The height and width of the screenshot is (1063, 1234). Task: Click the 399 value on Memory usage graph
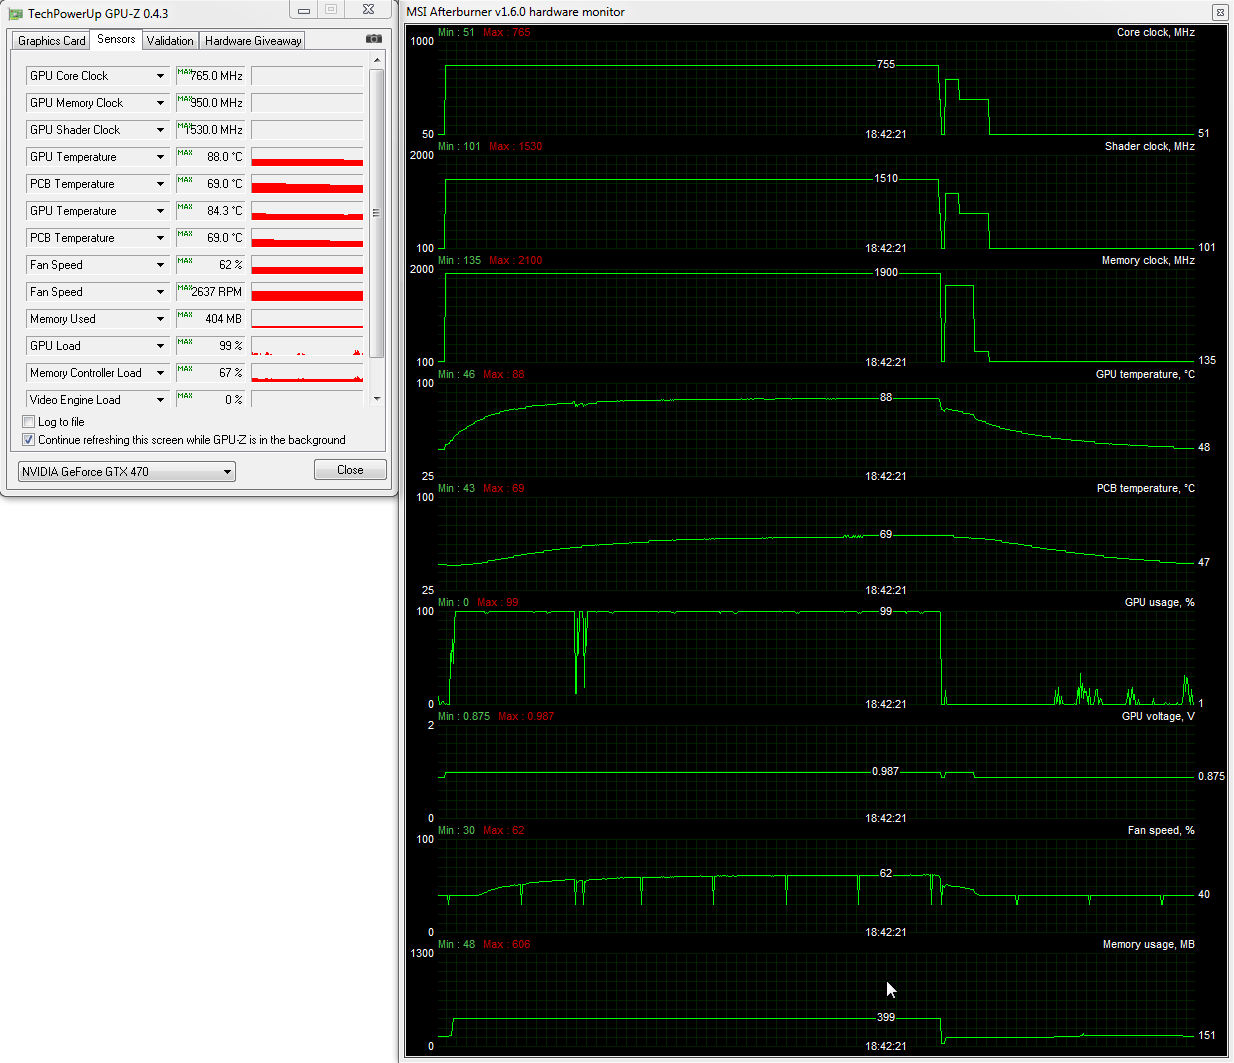click(x=886, y=1017)
